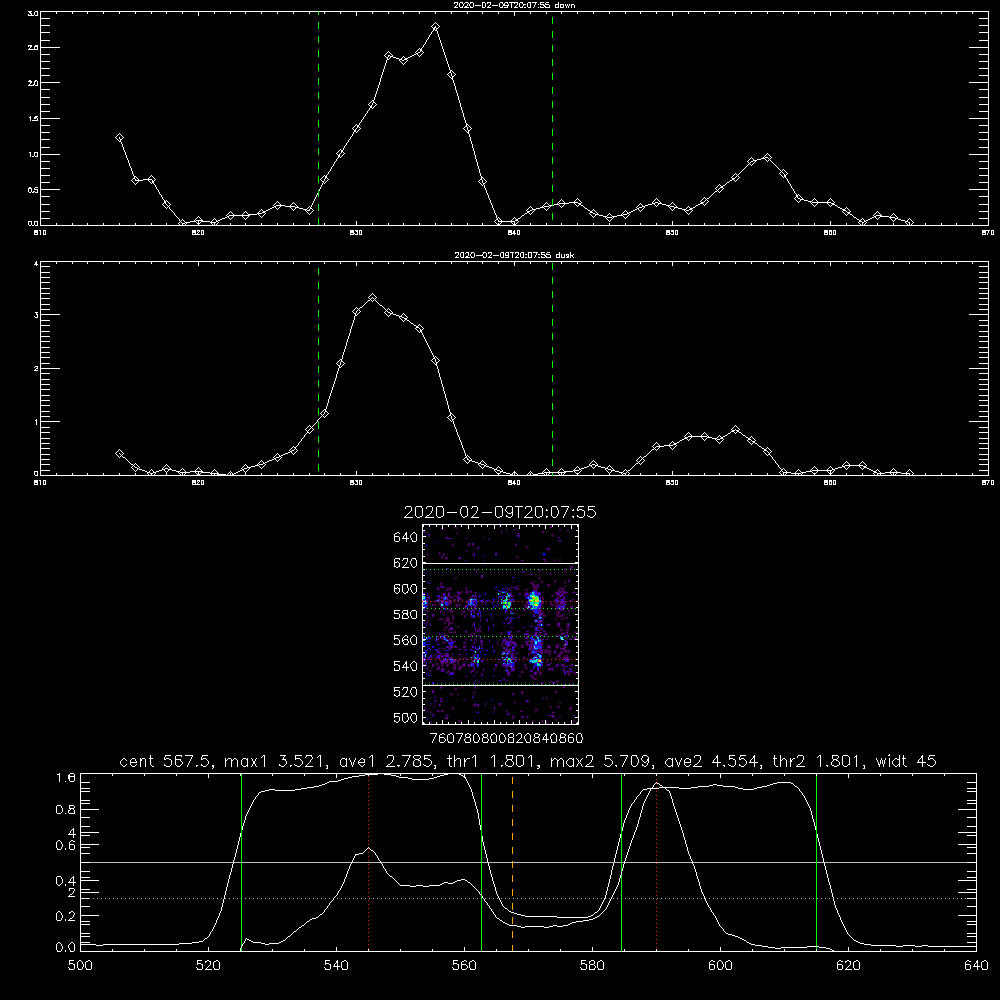
Task: Click dusk plot's green dashed line near 828
Action: [318, 369]
